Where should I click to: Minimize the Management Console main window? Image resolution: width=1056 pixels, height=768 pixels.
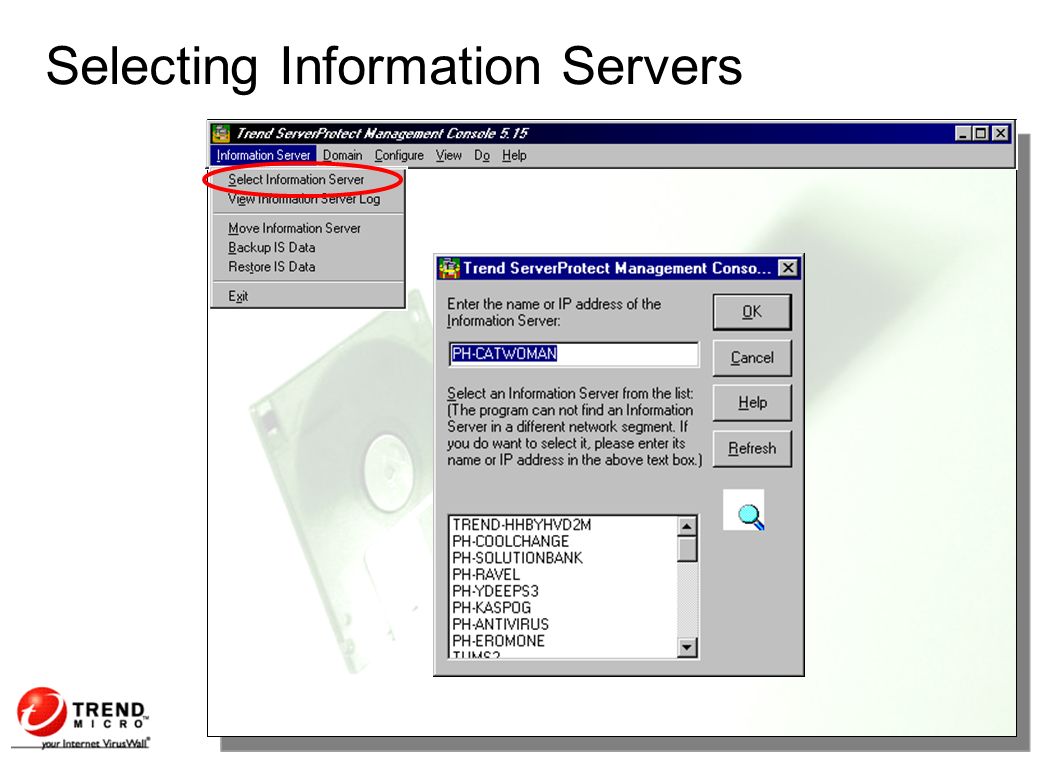[964, 133]
